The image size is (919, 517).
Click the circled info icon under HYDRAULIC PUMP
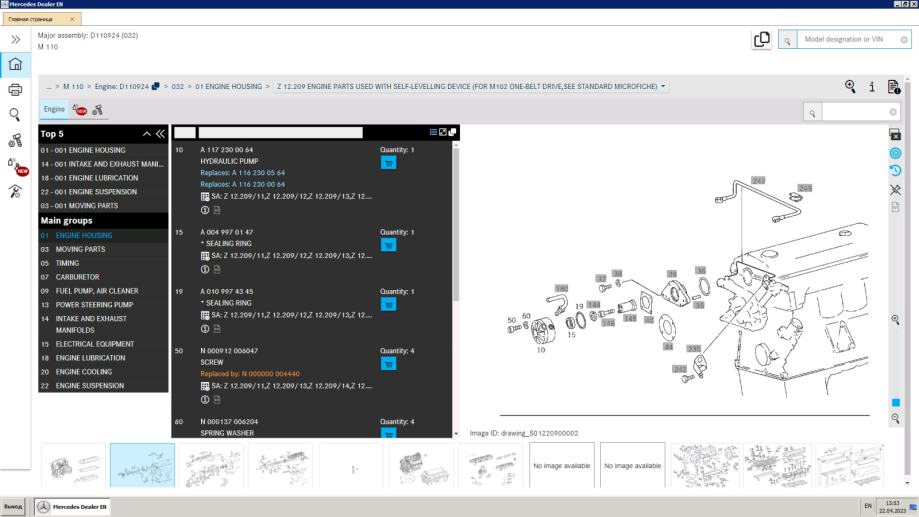tap(205, 210)
